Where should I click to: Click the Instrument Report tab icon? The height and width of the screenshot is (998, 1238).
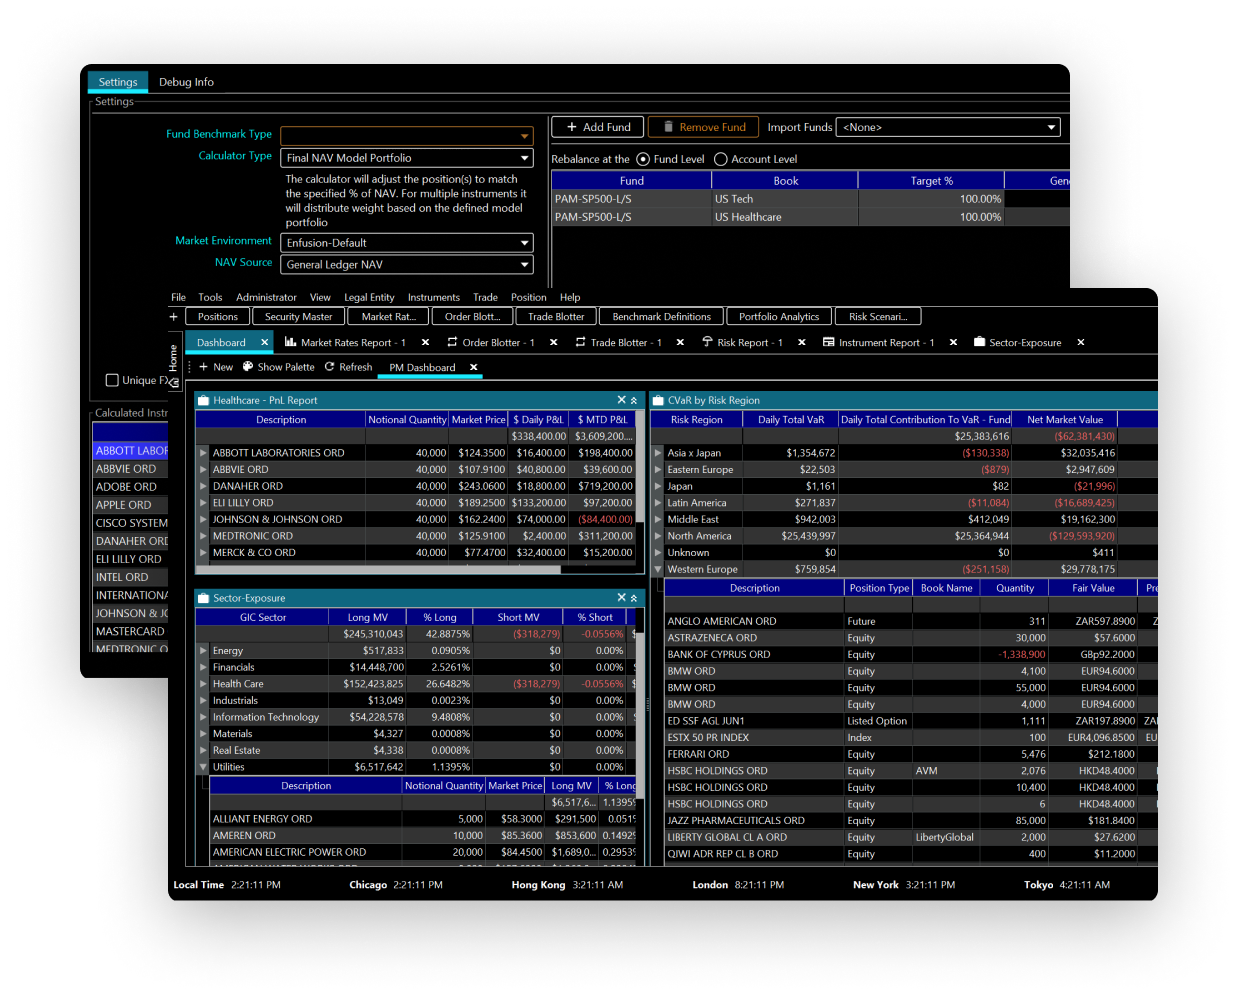(829, 342)
